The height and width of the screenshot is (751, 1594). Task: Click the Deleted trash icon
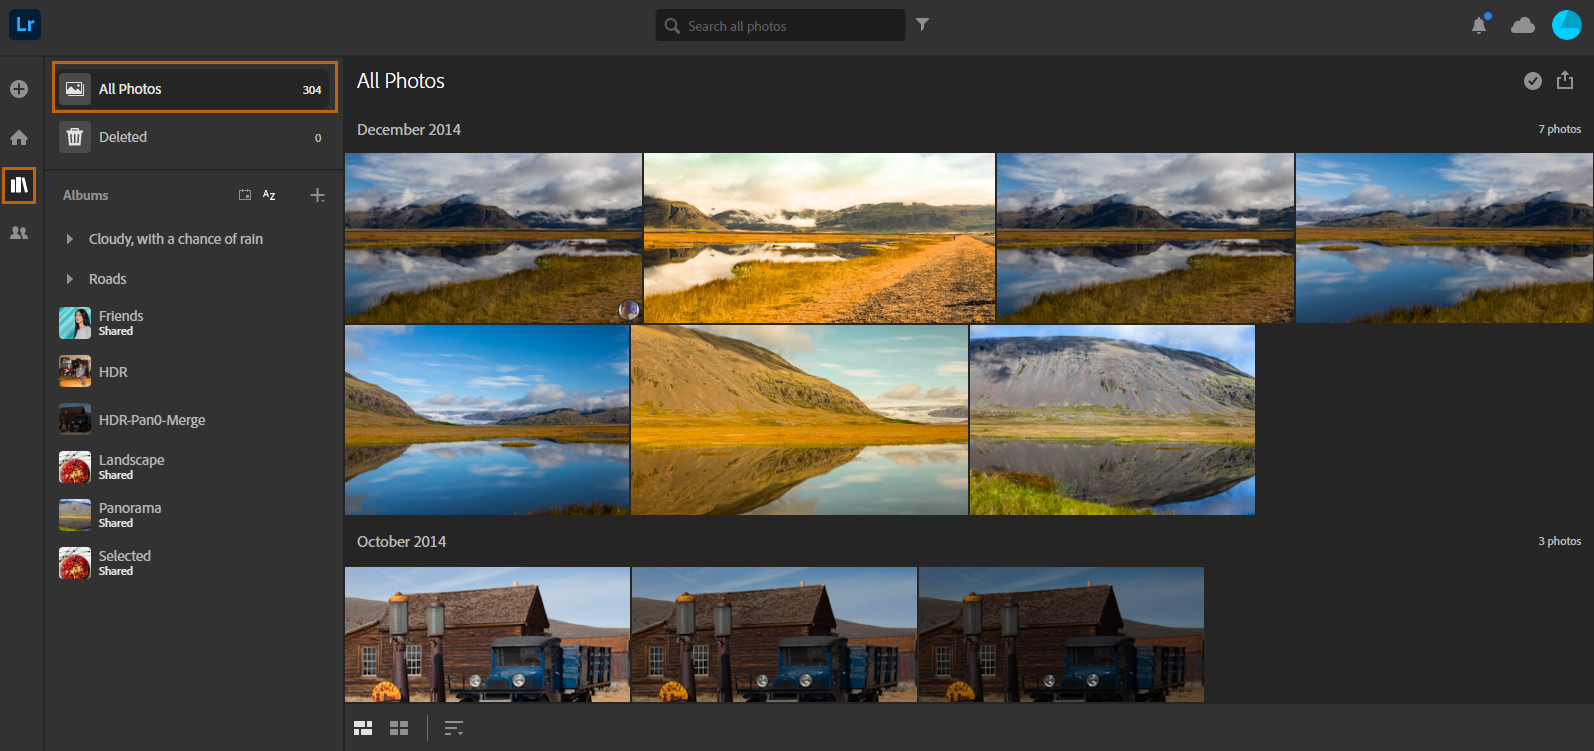(x=75, y=137)
